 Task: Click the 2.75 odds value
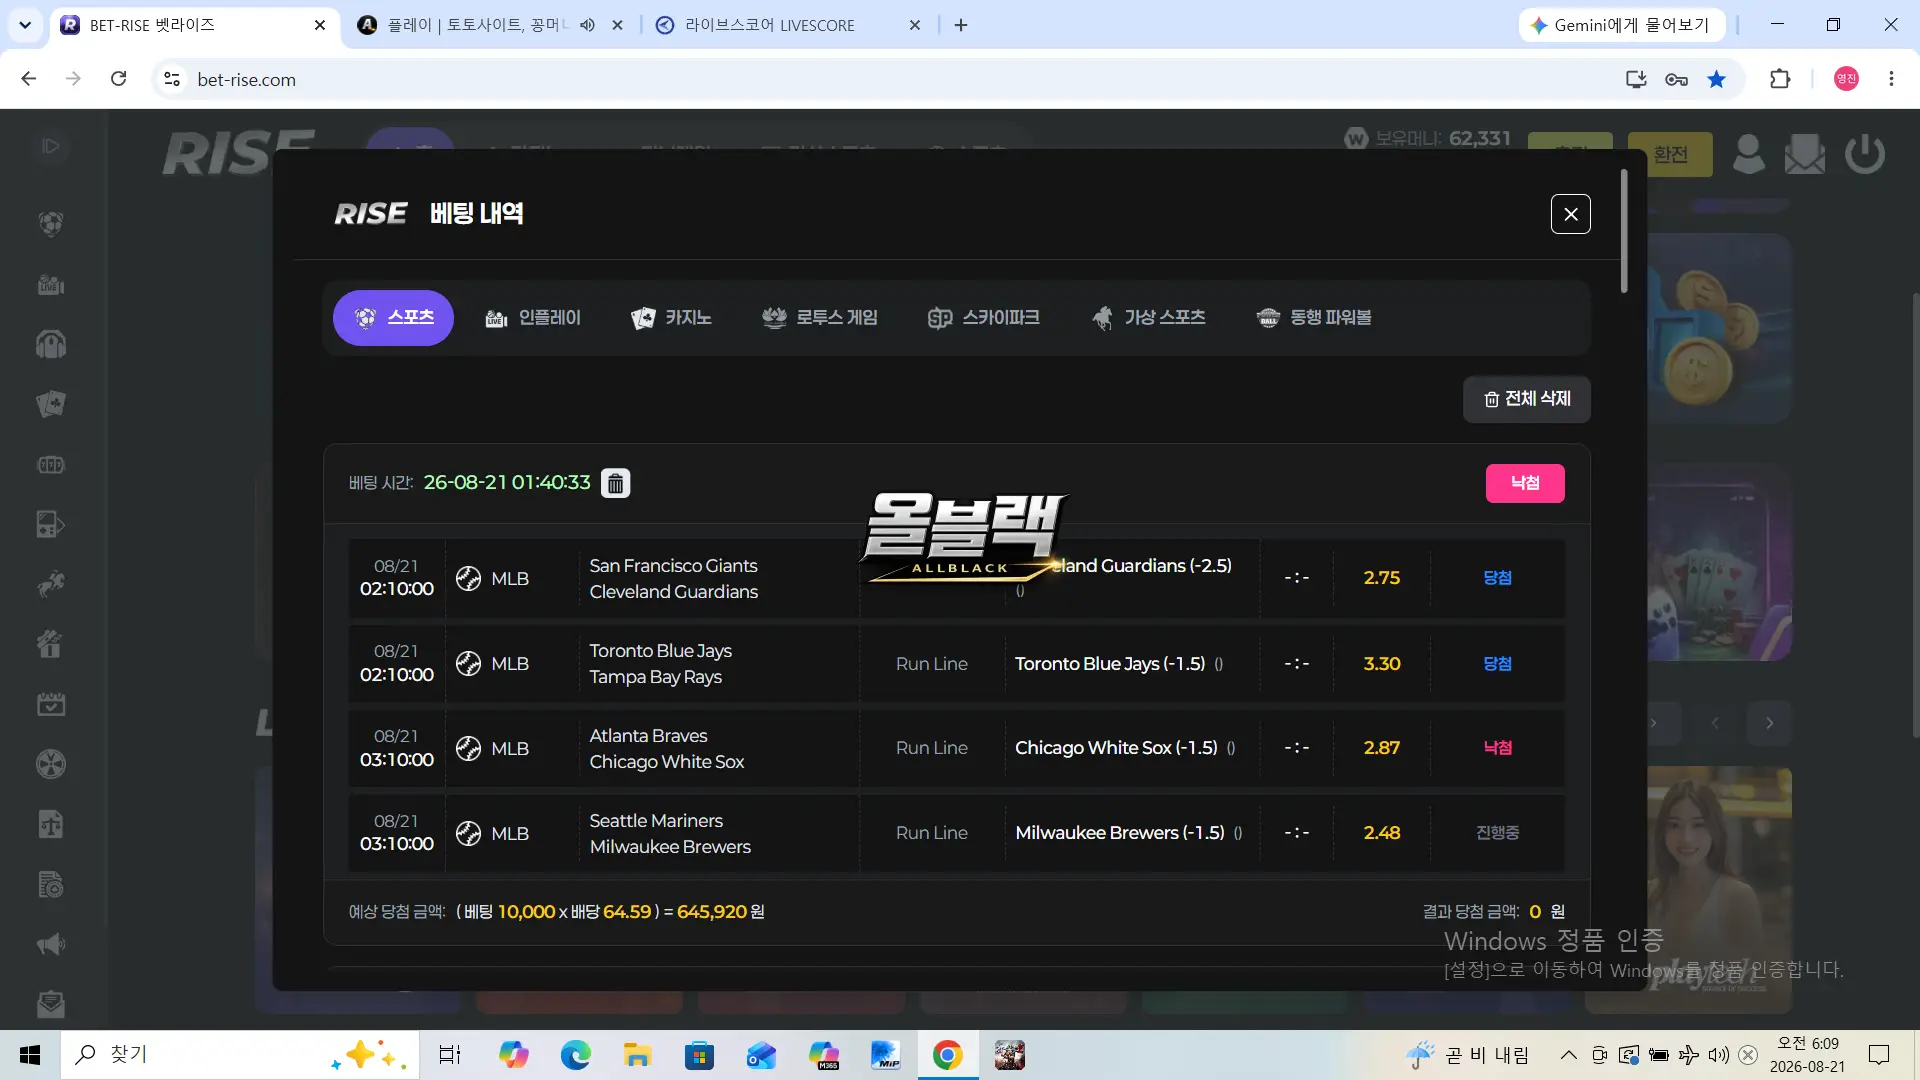[x=1382, y=578]
